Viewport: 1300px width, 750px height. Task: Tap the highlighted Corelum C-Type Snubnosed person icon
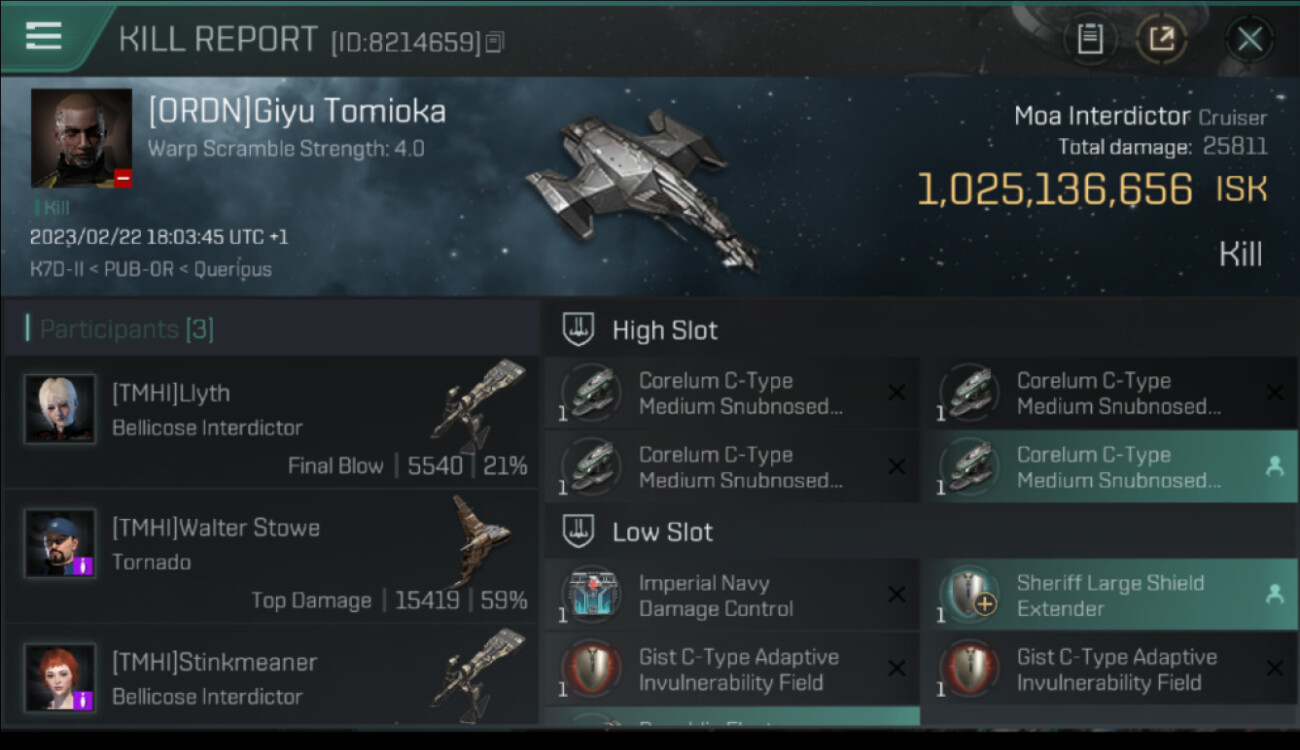[x=1274, y=467]
